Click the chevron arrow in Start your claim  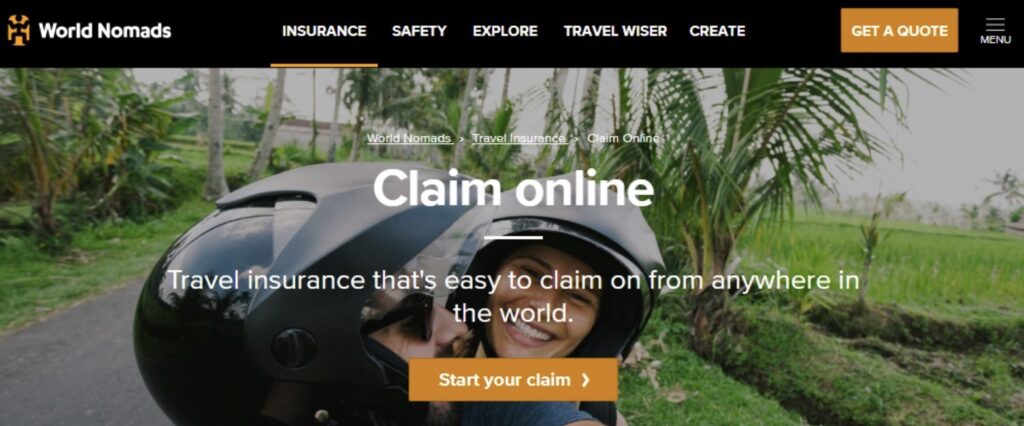585,380
